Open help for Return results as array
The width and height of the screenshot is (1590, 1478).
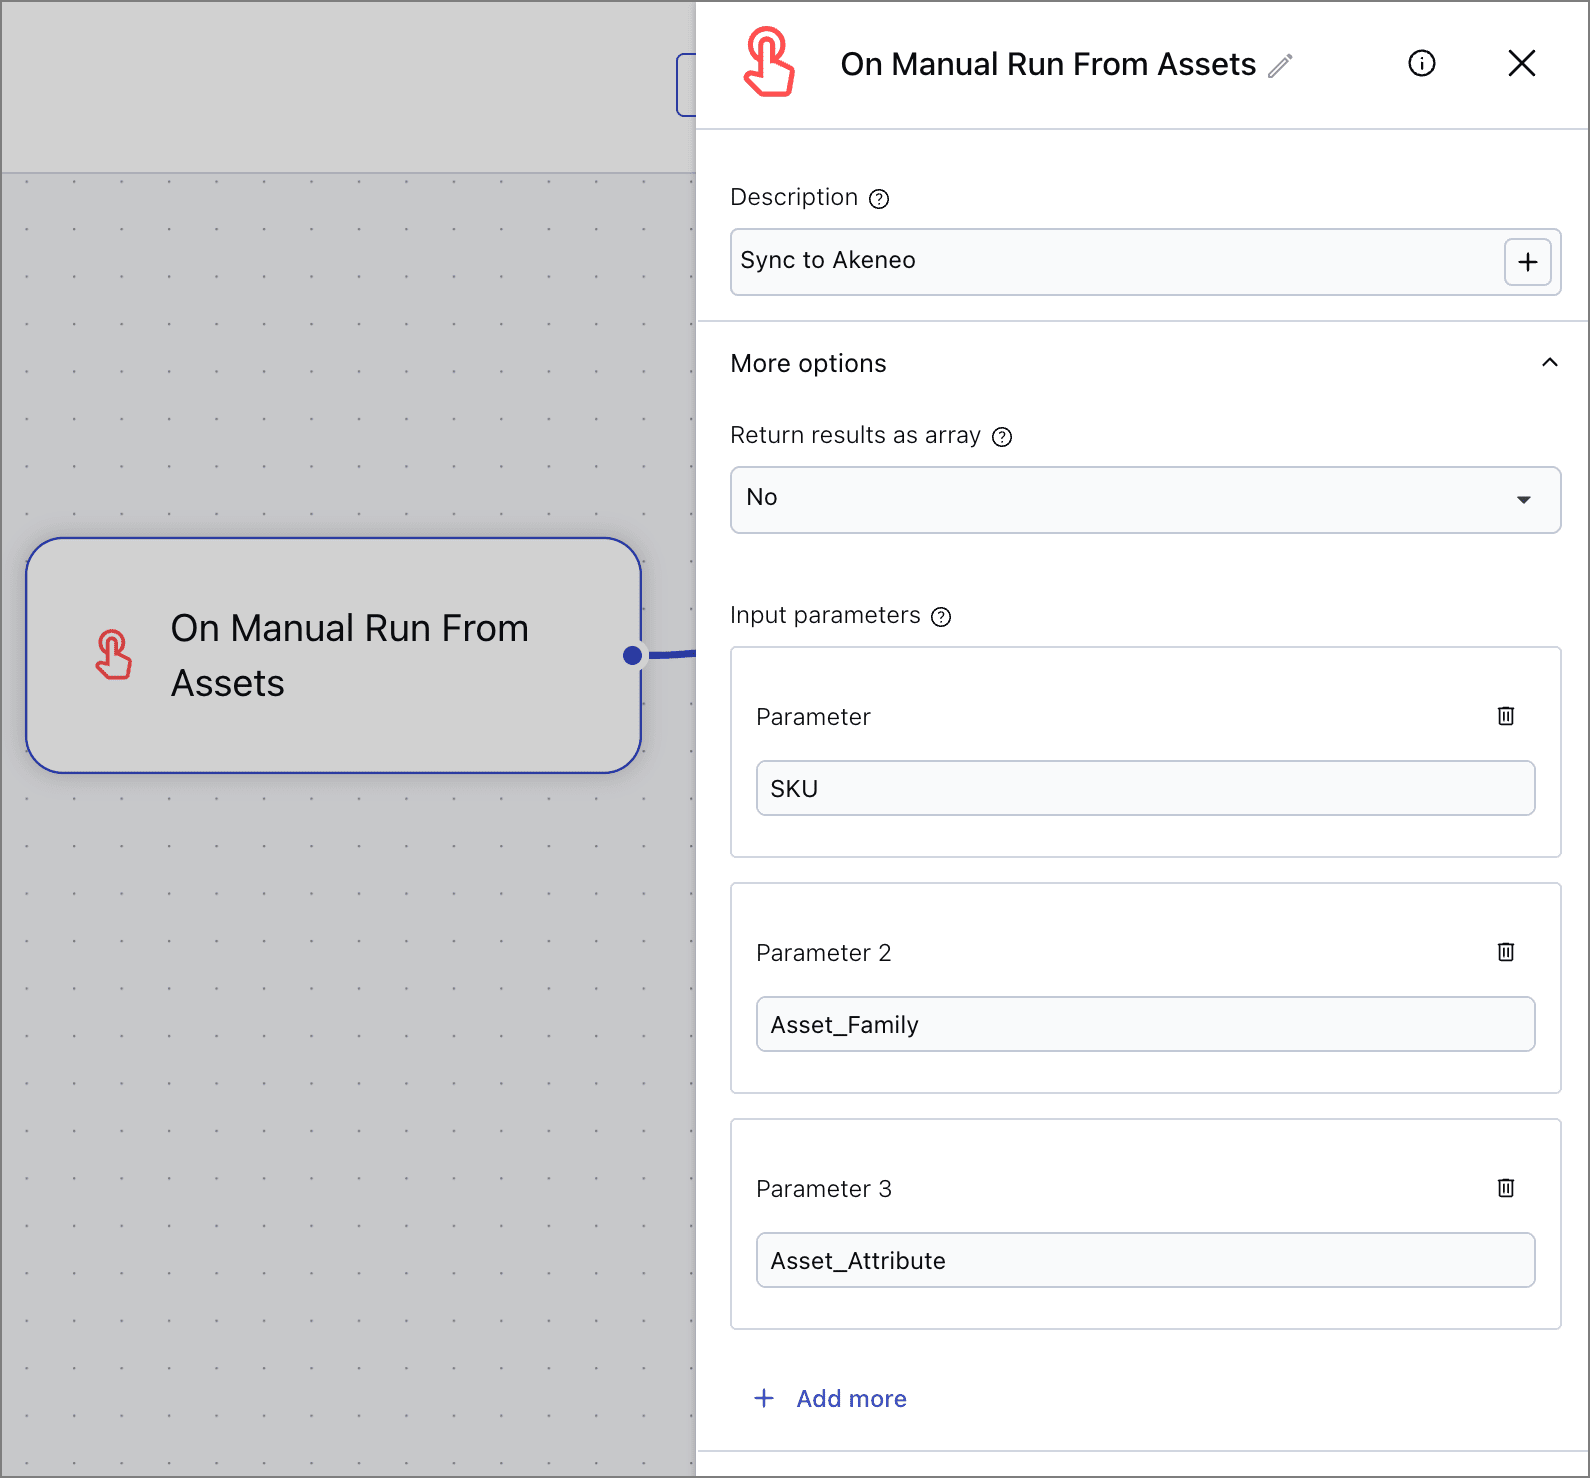(1001, 436)
